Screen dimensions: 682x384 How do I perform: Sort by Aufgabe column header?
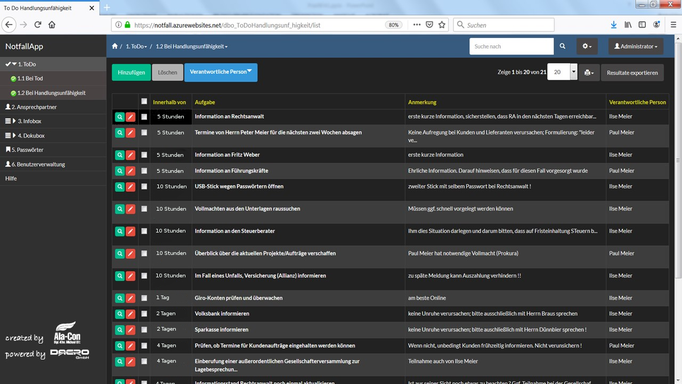point(204,102)
